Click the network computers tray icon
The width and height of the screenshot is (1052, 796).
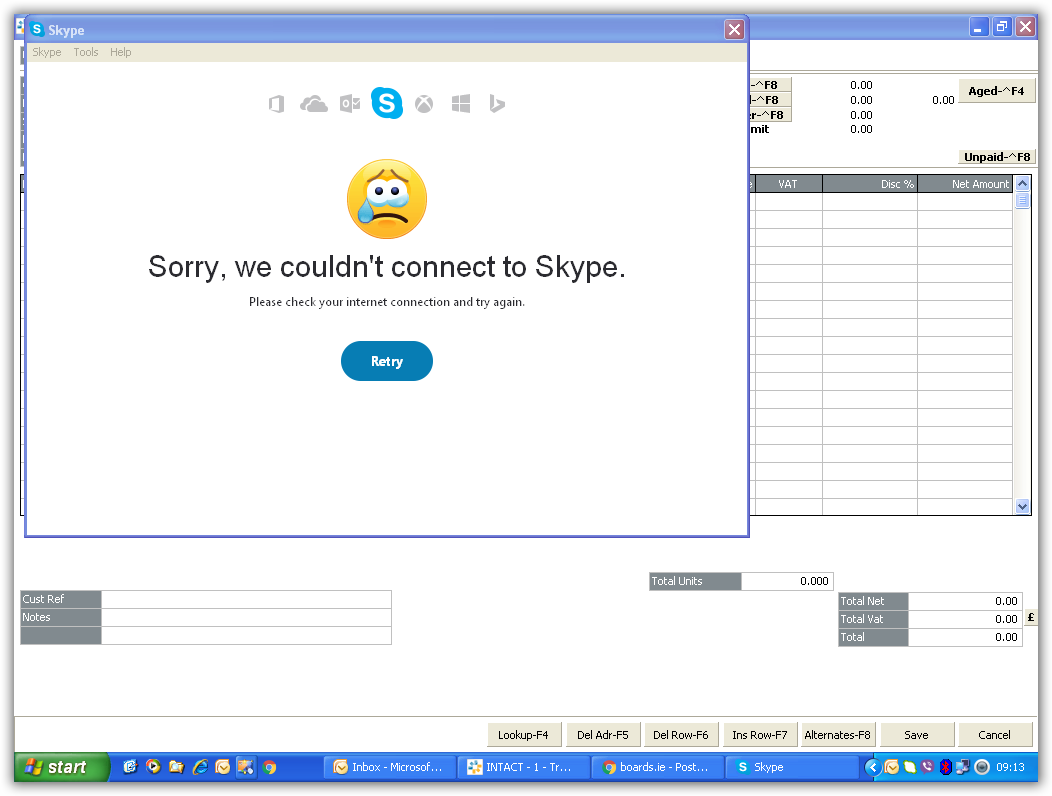pos(963,766)
